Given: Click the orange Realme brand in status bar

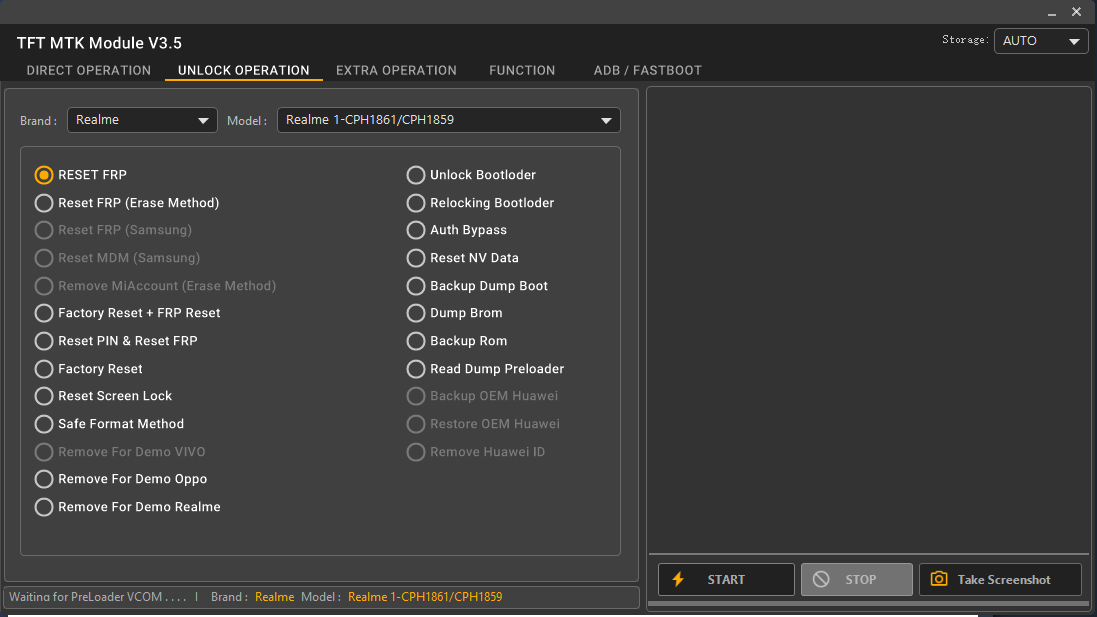Looking at the screenshot, I should pyautogui.click(x=274, y=597).
